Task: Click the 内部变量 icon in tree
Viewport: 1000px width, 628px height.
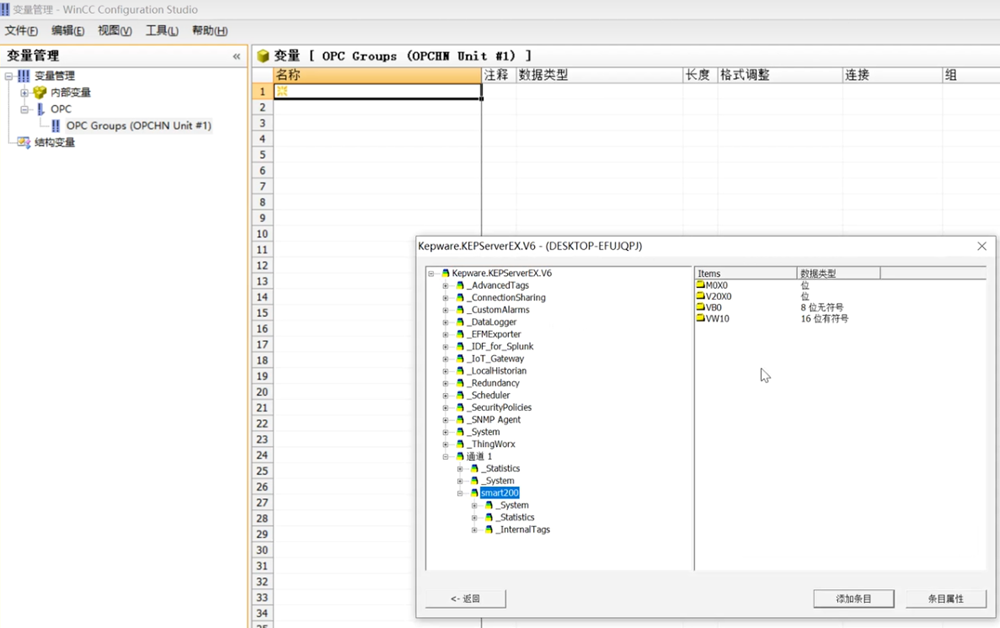Action: (x=40, y=93)
